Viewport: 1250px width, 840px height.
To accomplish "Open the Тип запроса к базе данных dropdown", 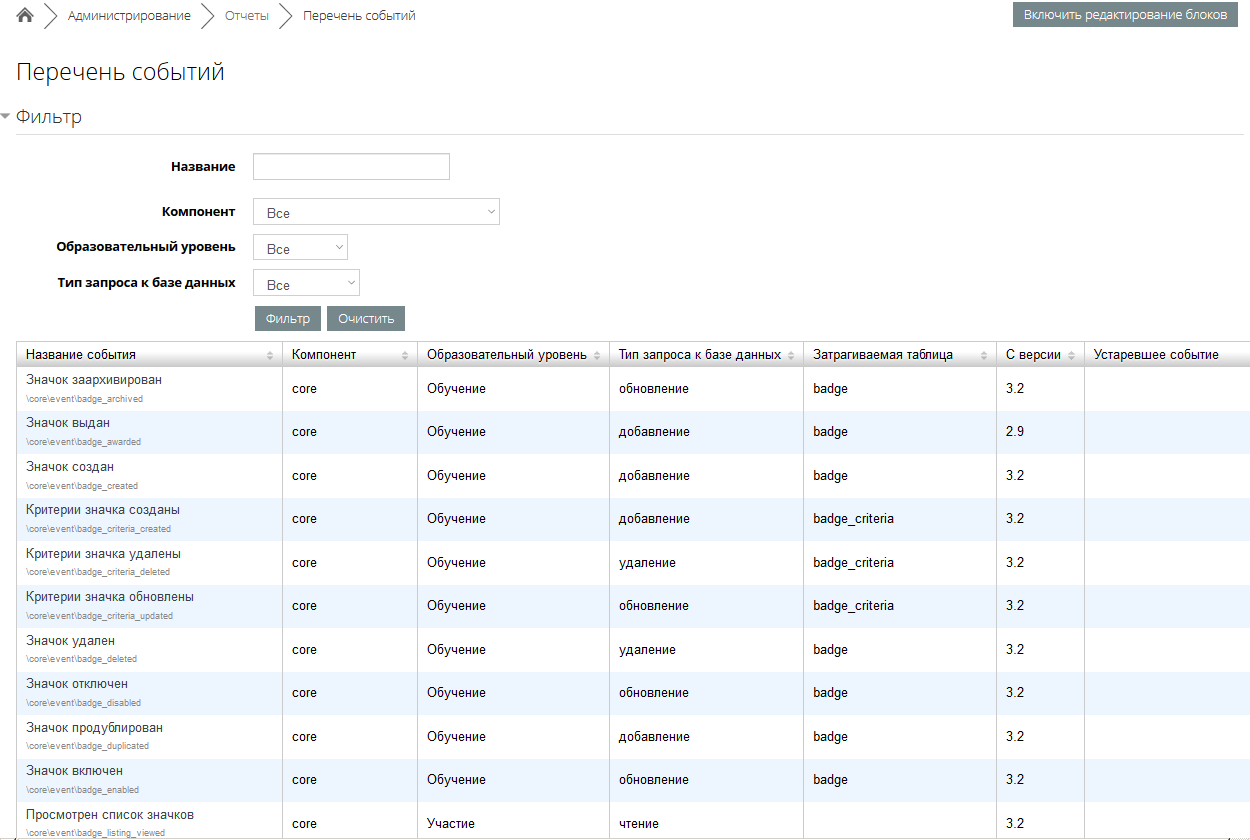I will tap(306, 284).
